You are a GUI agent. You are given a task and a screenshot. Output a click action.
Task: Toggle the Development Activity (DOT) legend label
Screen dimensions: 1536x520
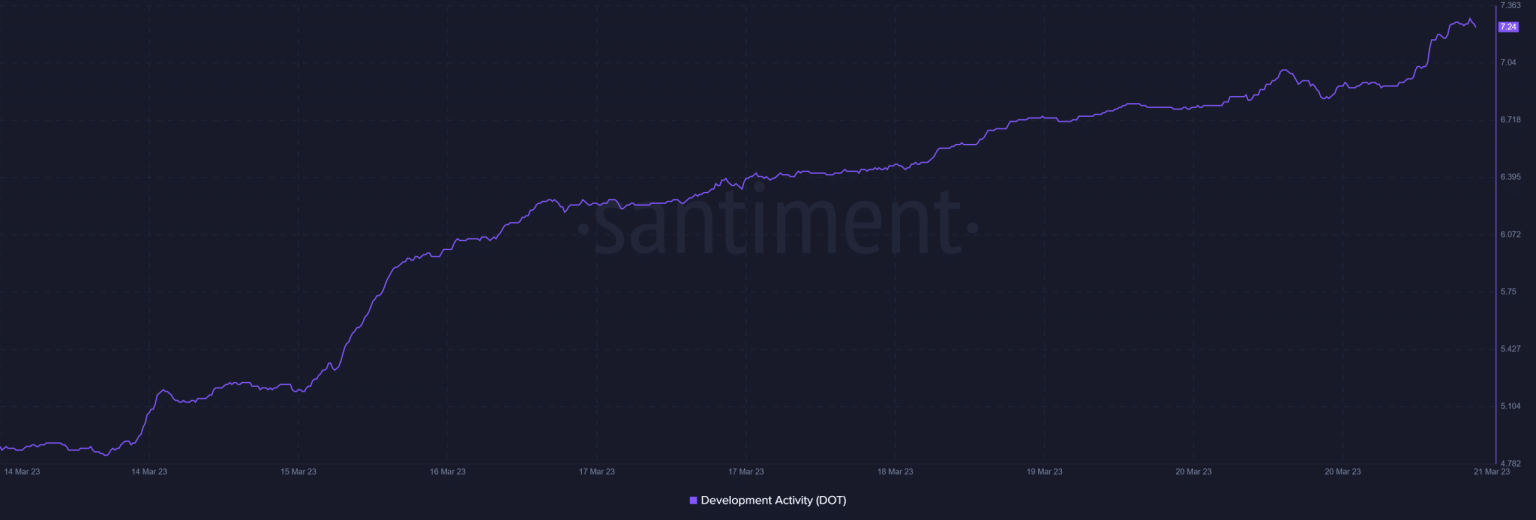[x=773, y=500]
